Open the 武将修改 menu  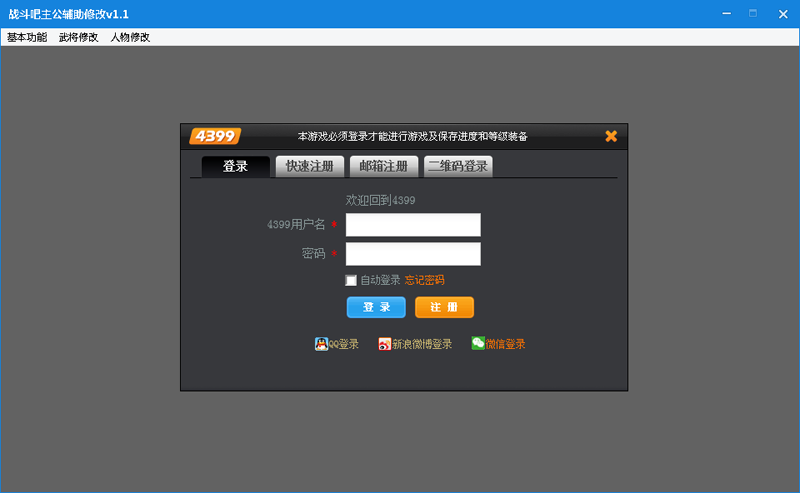click(79, 37)
